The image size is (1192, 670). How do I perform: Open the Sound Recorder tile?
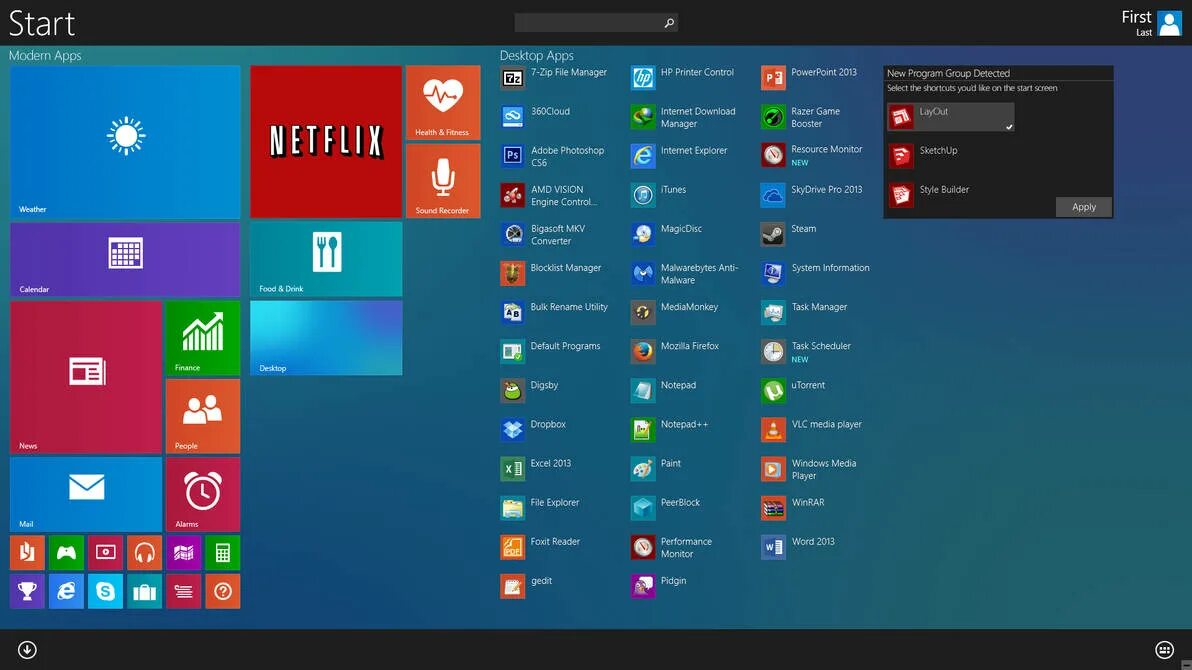click(x=442, y=181)
